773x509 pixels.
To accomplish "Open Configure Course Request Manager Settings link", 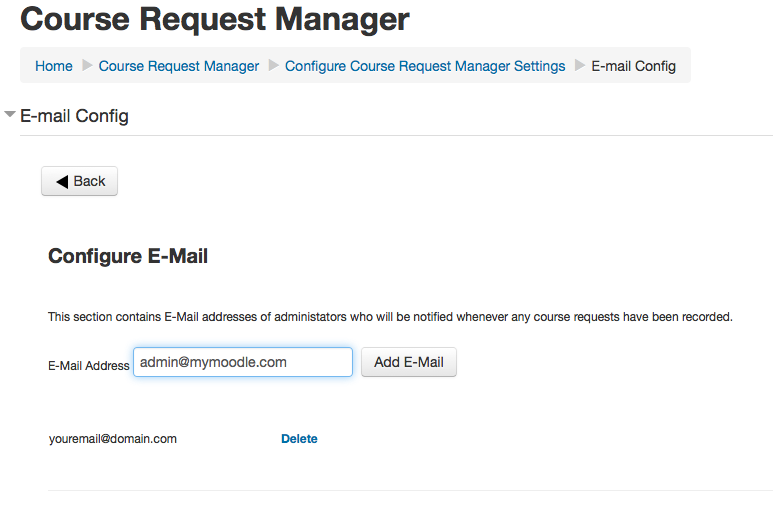I will coord(425,66).
